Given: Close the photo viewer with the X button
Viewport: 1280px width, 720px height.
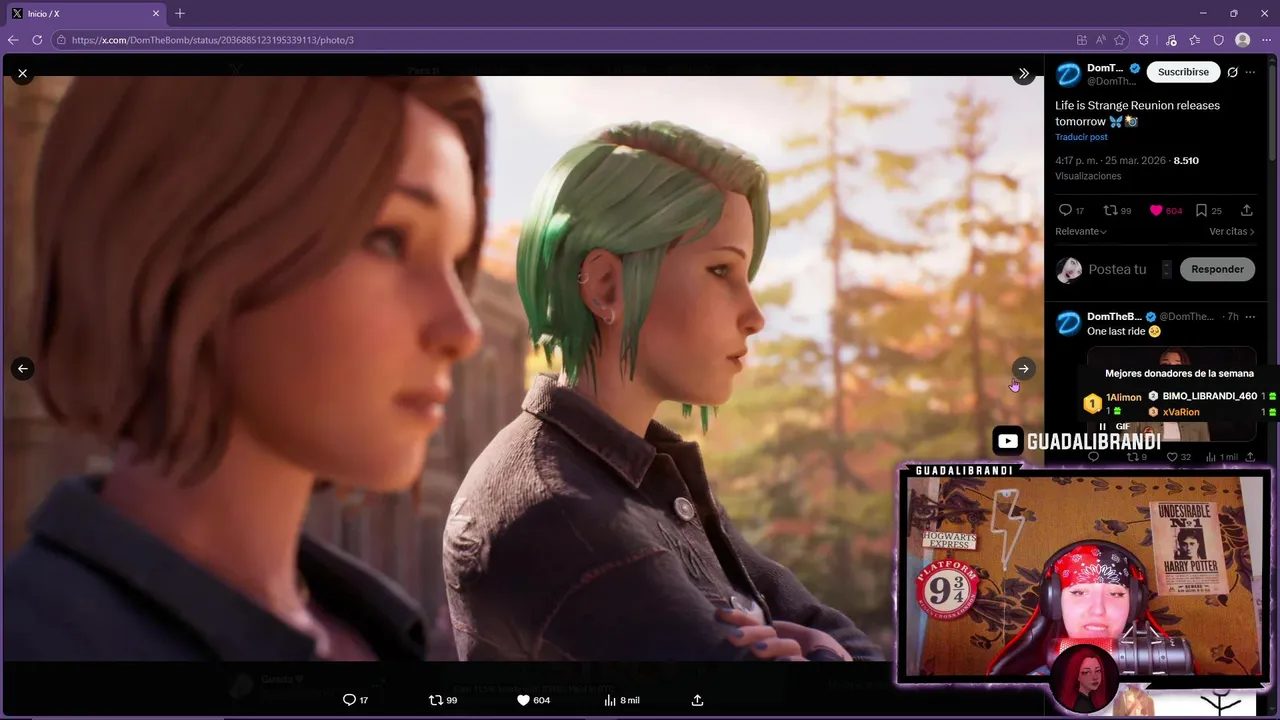Looking at the screenshot, I should [22, 73].
